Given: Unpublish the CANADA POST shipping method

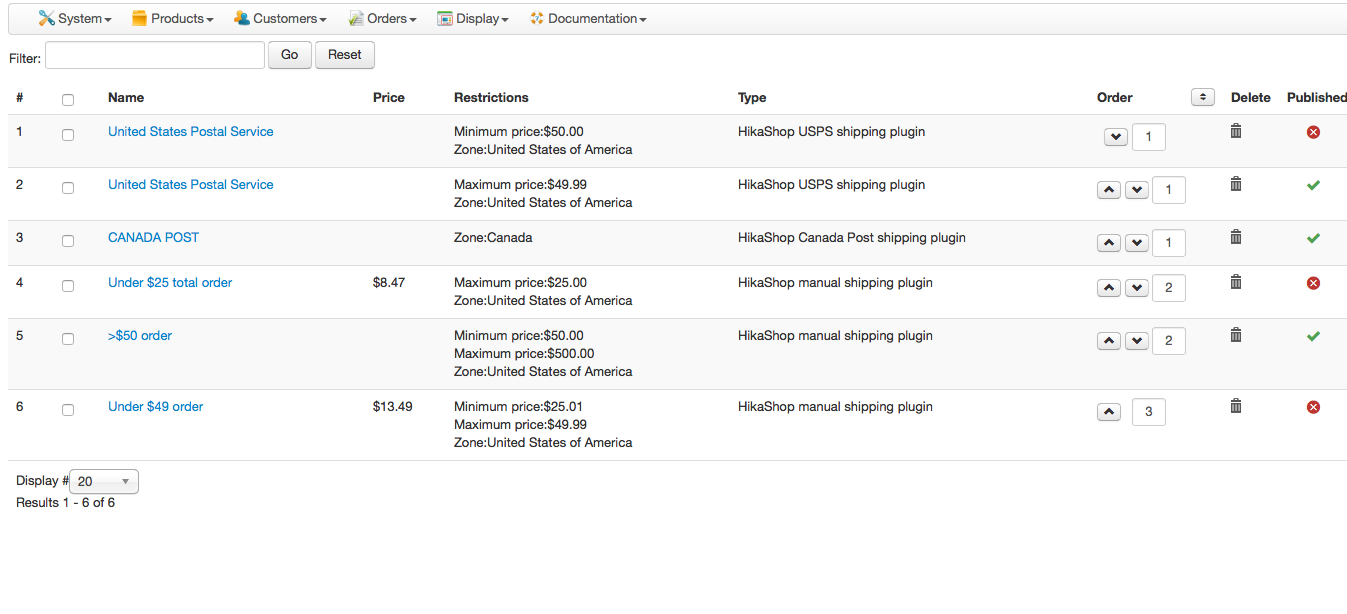Looking at the screenshot, I should point(1313,238).
